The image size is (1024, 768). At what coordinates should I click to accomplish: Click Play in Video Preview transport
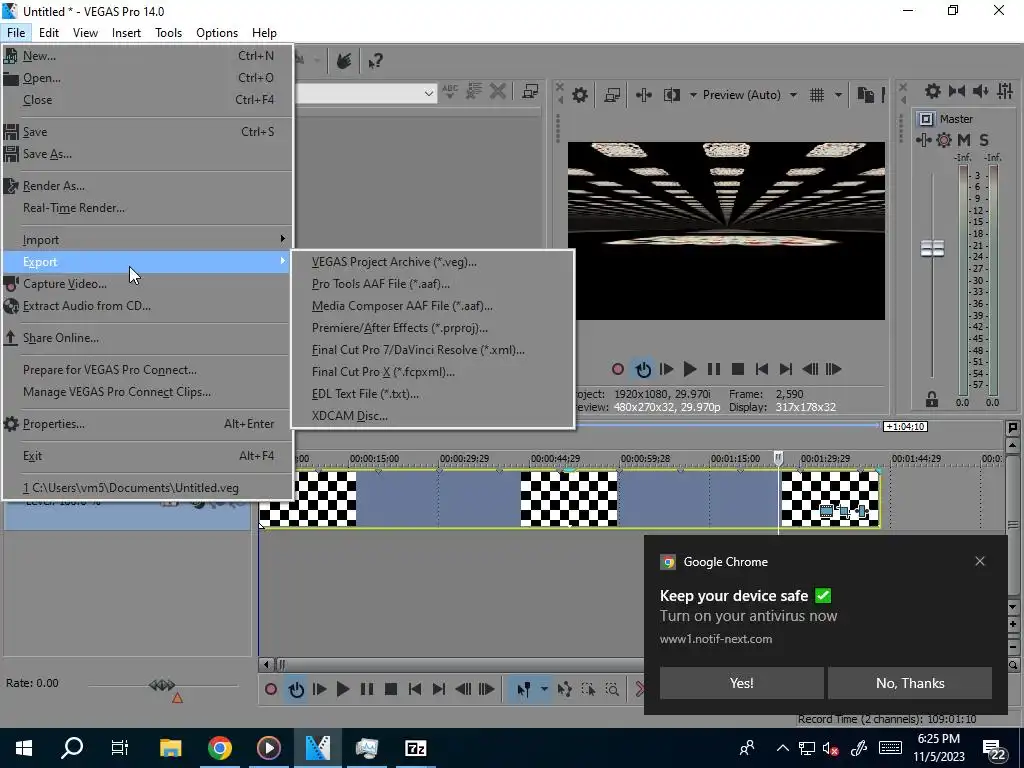(690, 369)
